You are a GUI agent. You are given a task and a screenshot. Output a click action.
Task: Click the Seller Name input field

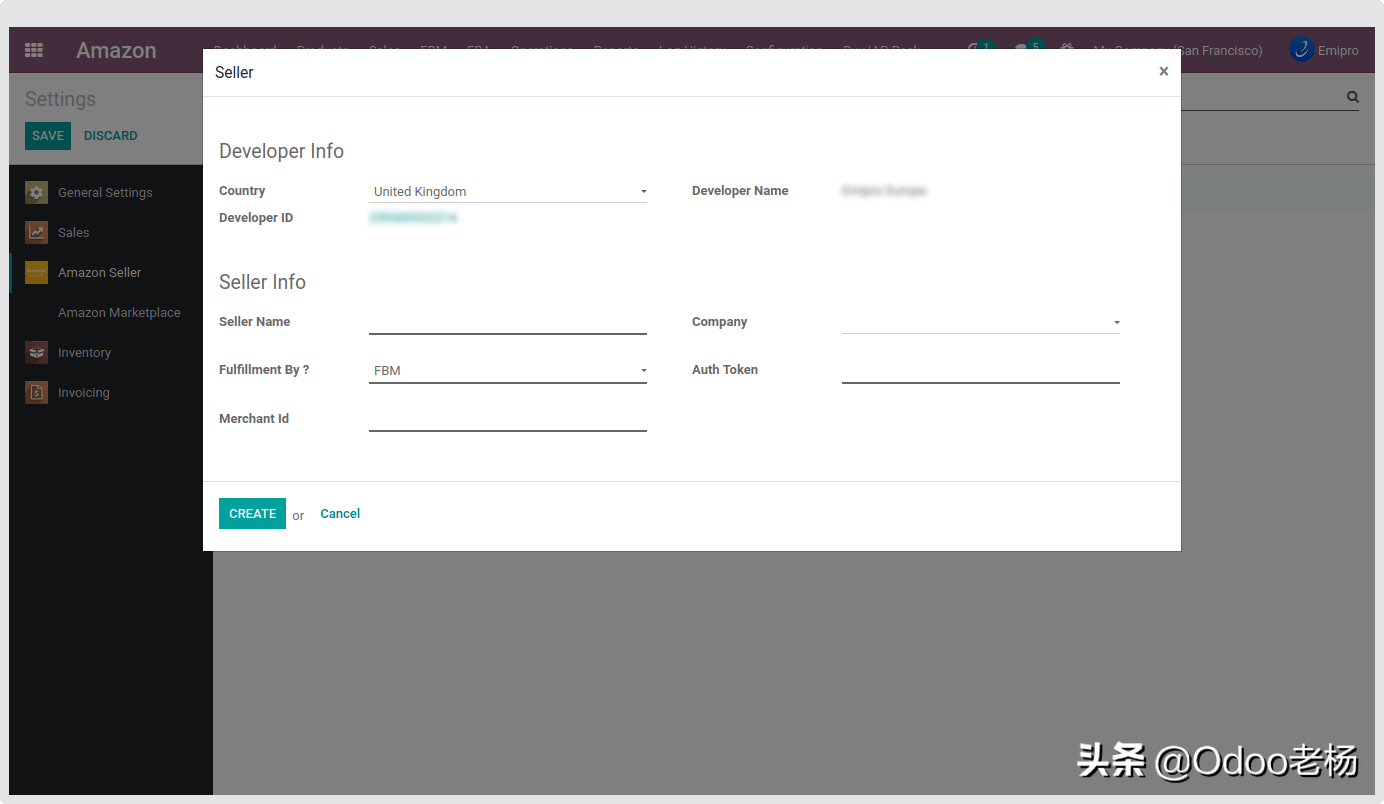pyautogui.click(x=508, y=322)
